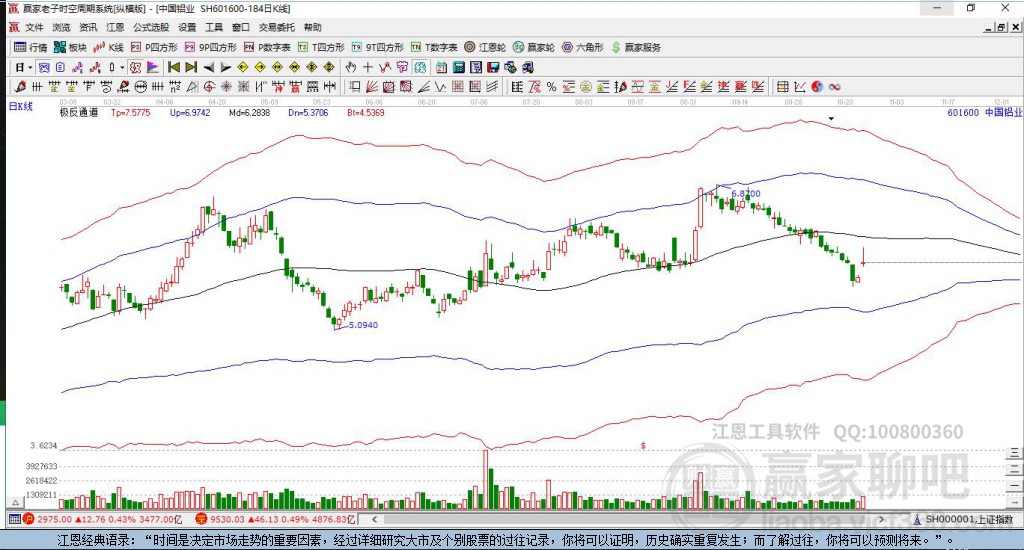
Task: Select the grid table icon
Action: click(x=782, y=86)
